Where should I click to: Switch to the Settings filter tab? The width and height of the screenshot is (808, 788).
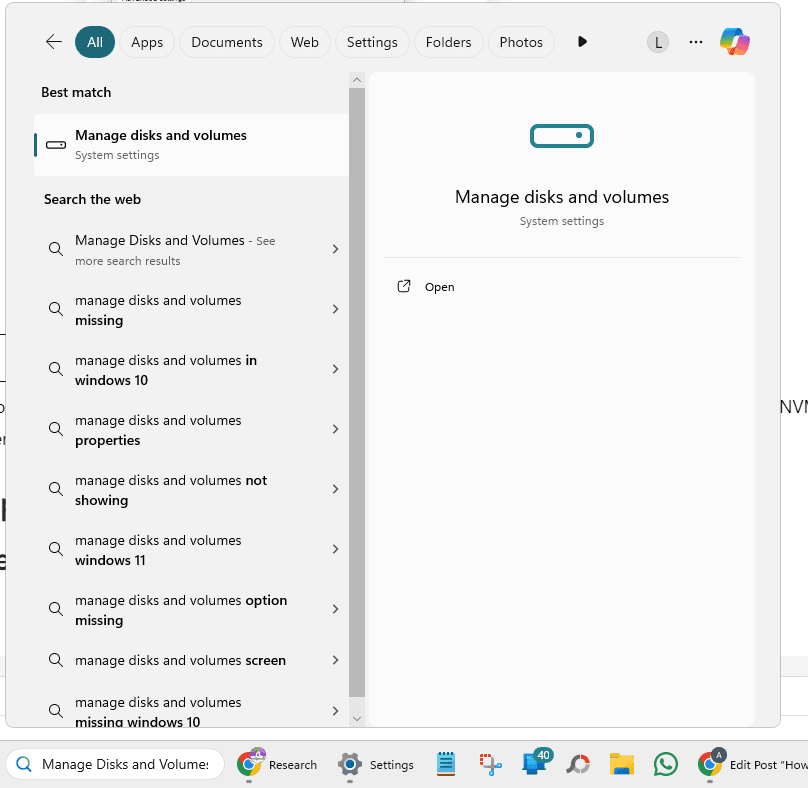coord(372,42)
